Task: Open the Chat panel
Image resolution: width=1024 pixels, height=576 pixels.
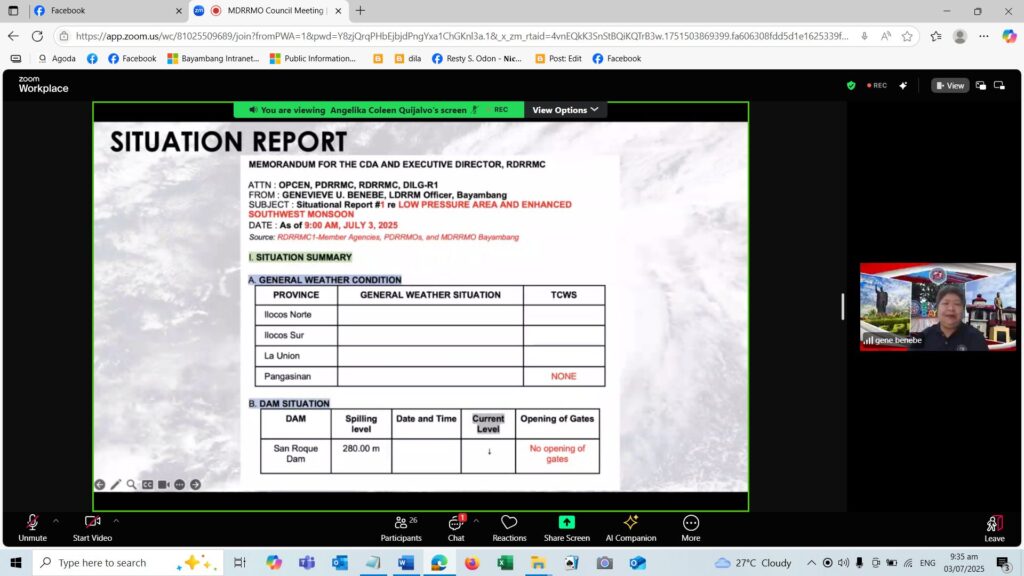Action: tap(456, 528)
